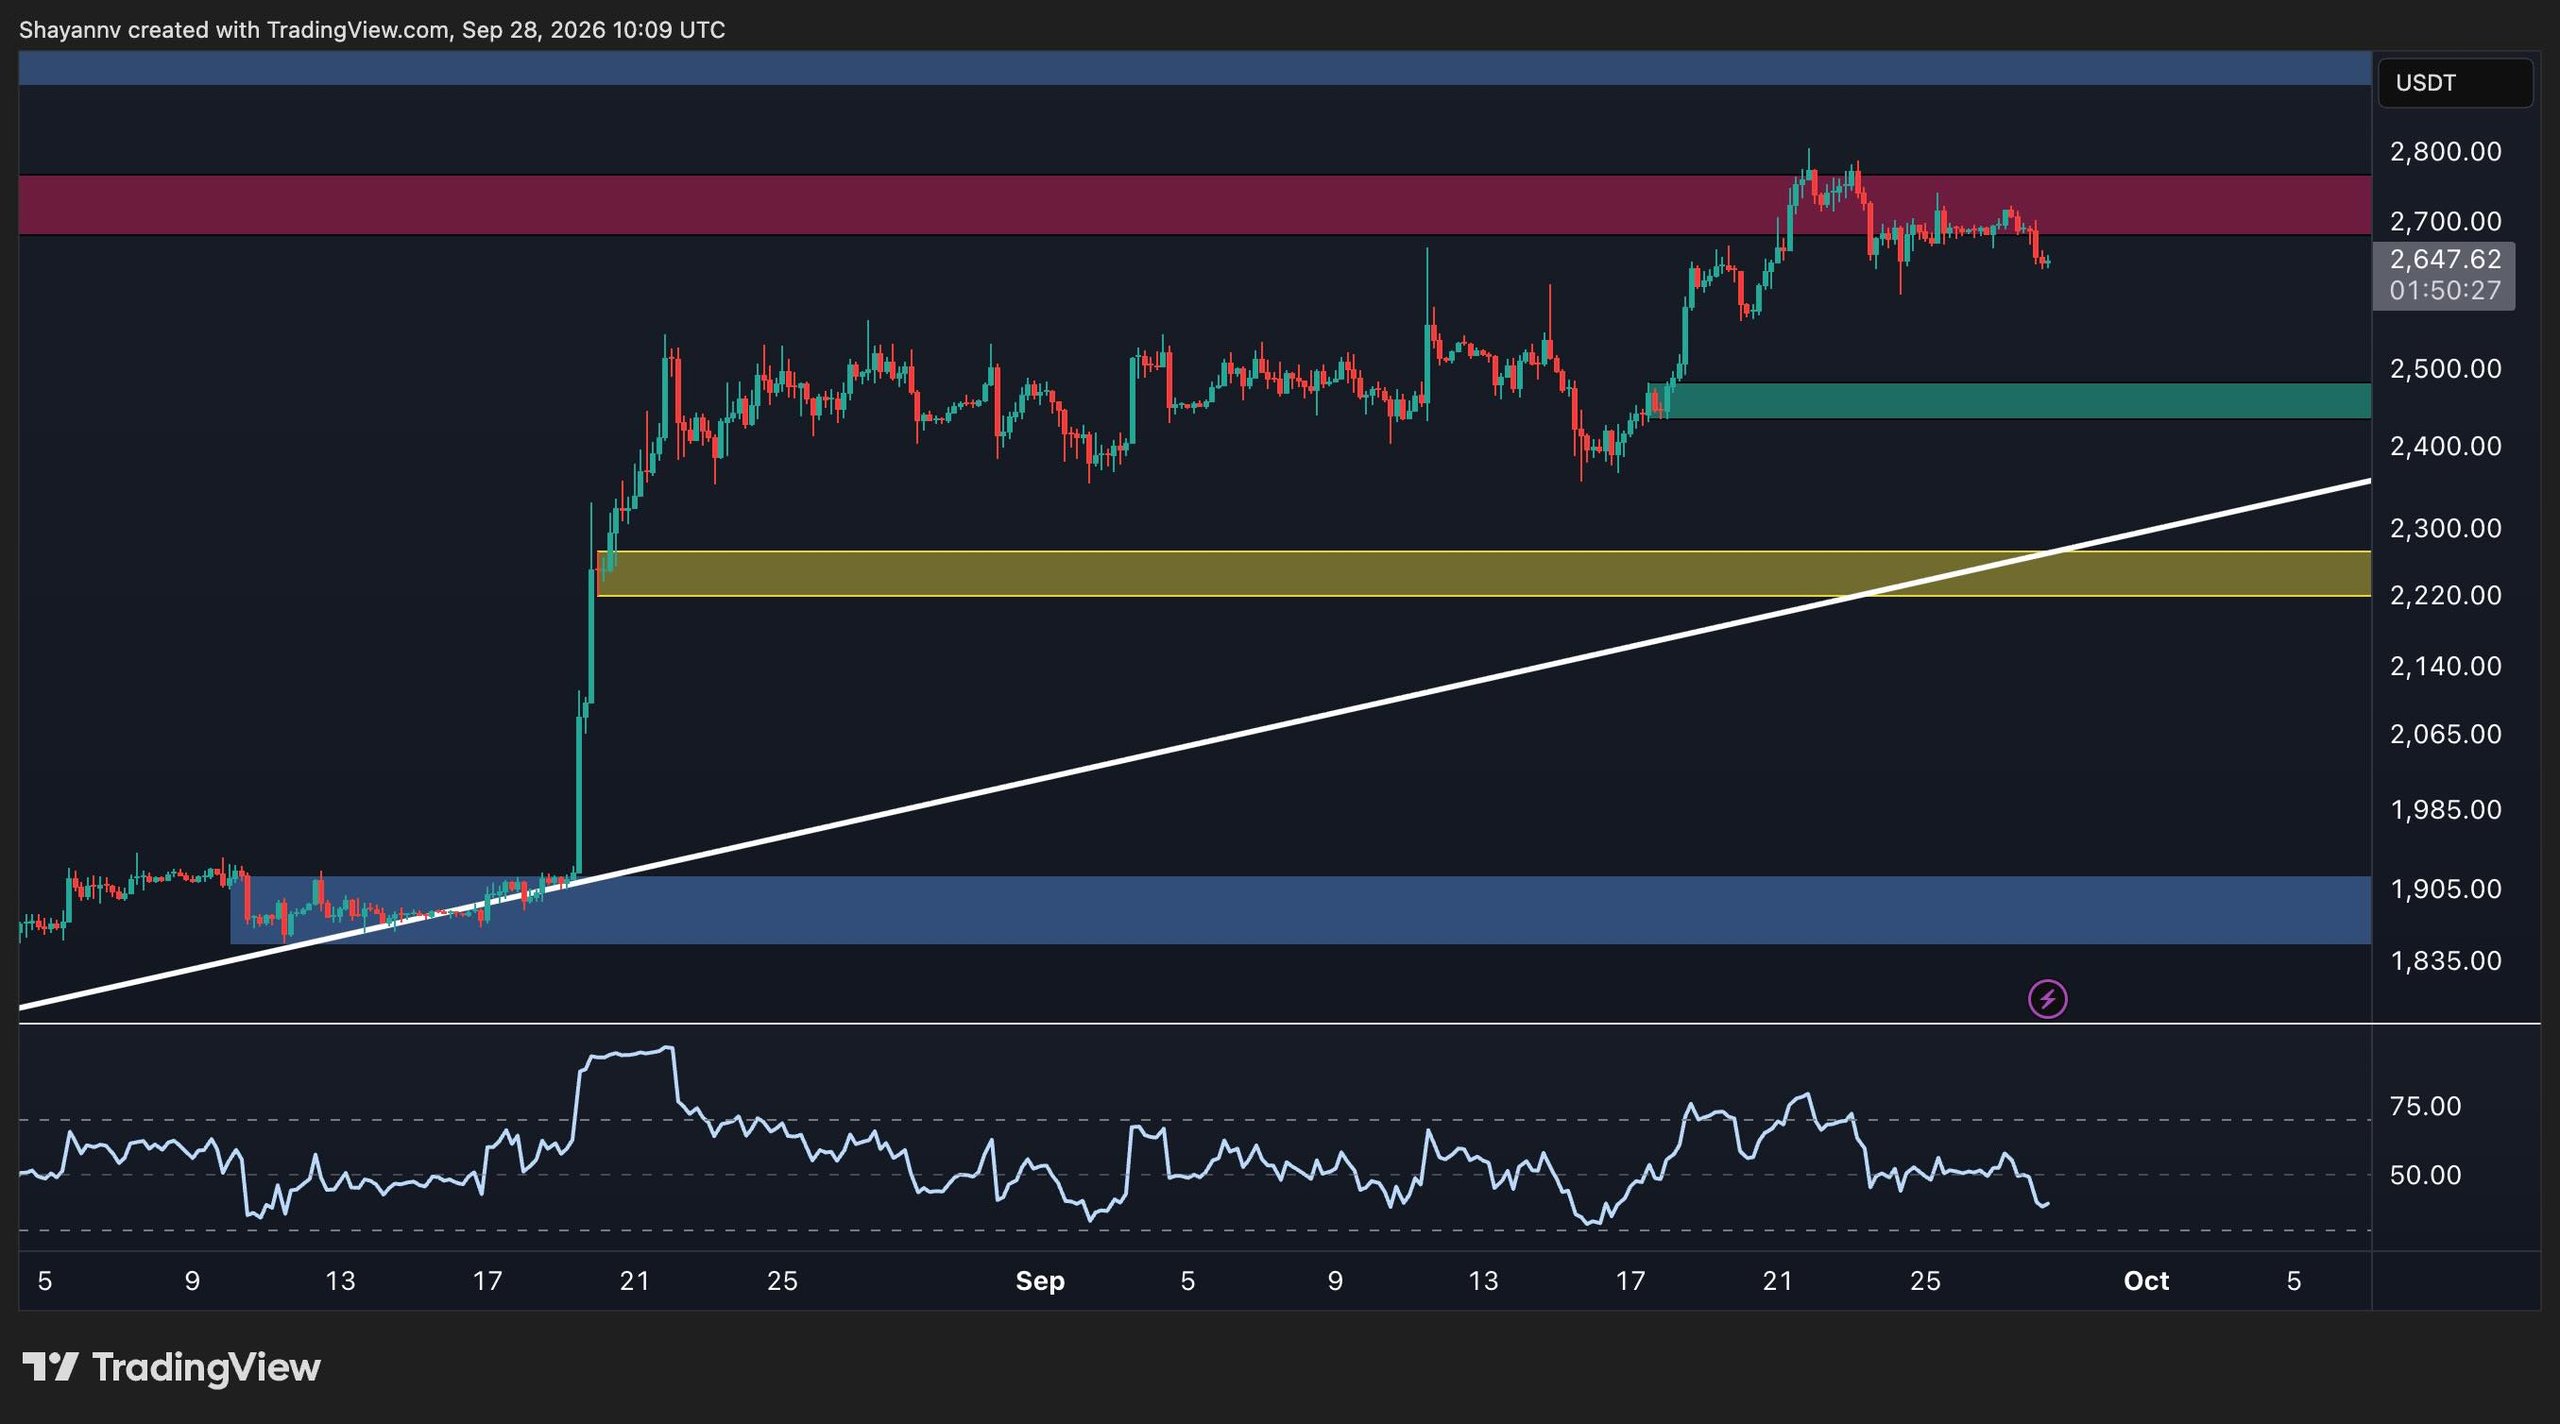Image resolution: width=2560 pixels, height=1424 pixels.
Task: Click the 75.00 RSI level label
Action: coord(2425,1106)
